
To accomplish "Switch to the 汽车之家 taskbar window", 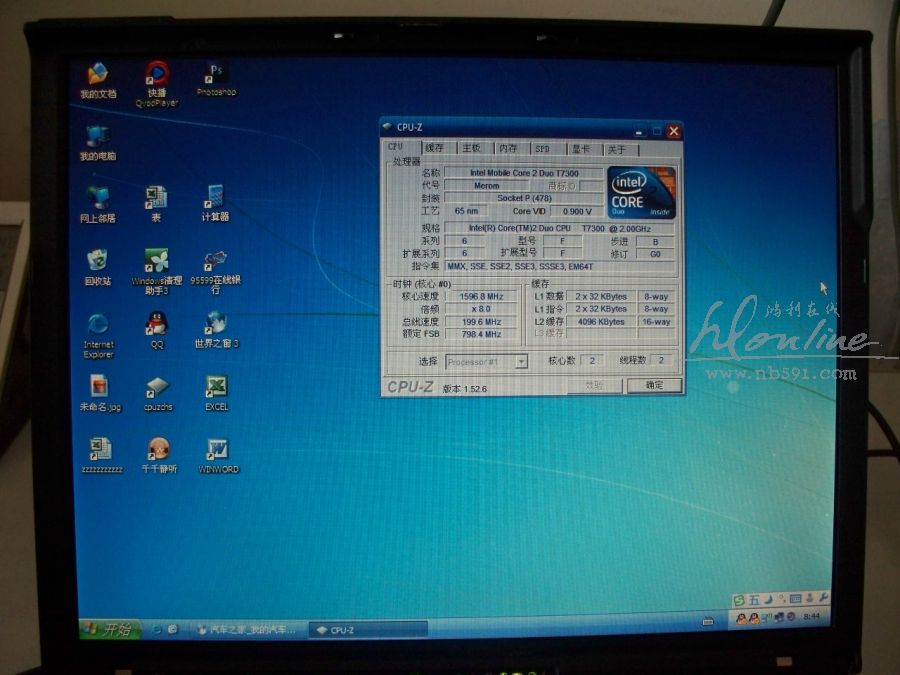I will [x=248, y=630].
